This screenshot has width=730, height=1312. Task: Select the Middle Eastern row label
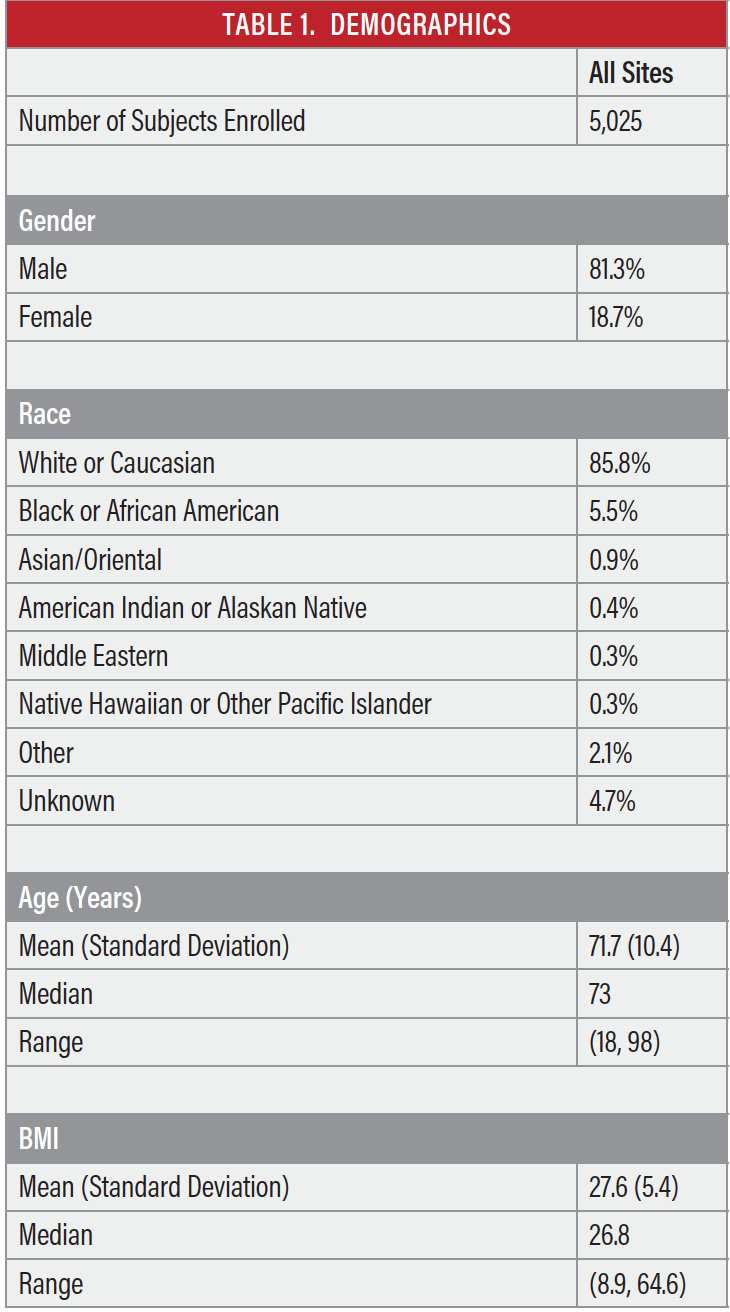pyautogui.click(x=93, y=656)
